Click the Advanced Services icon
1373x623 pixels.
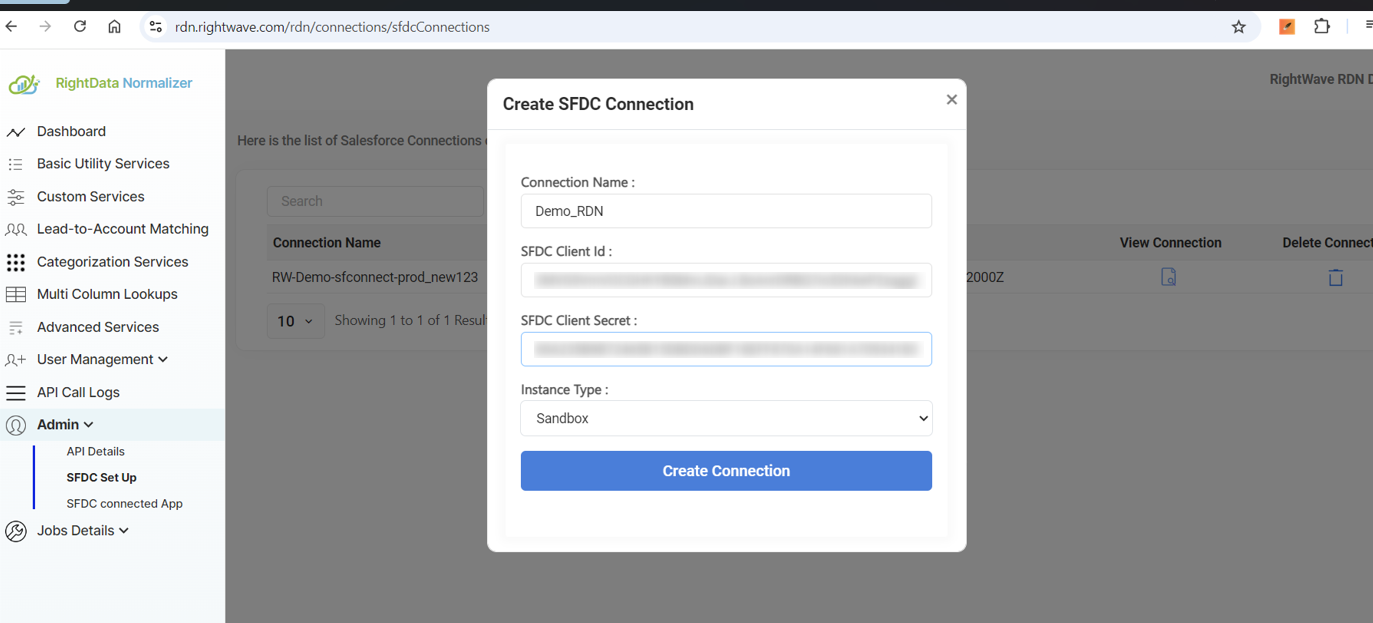16,327
